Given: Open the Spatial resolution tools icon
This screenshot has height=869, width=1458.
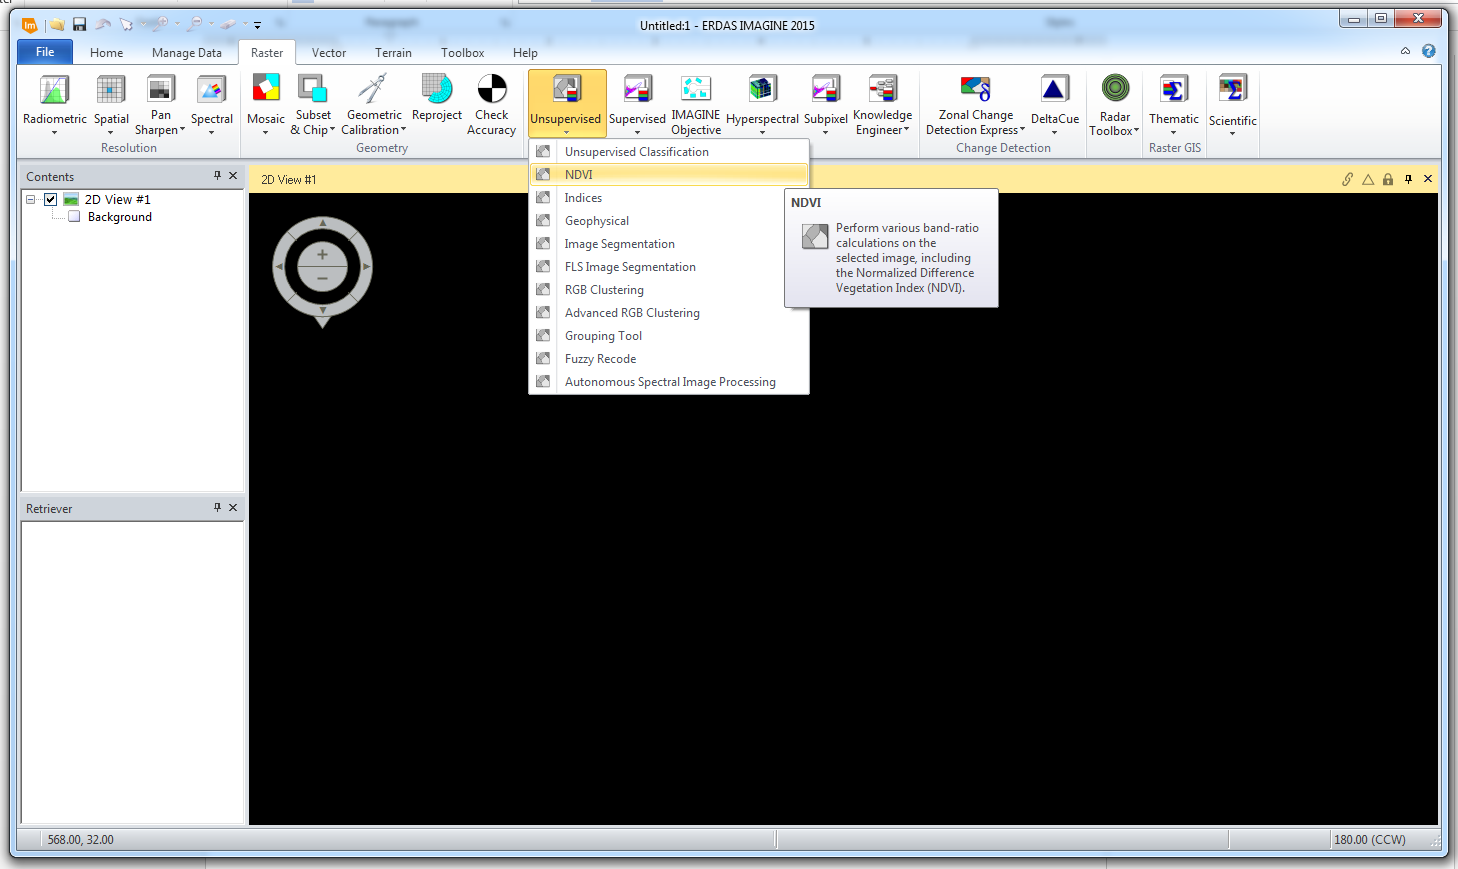Looking at the screenshot, I should 111,90.
